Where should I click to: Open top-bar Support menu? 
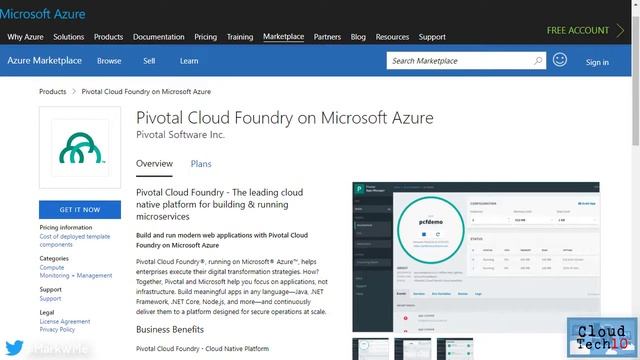tap(432, 37)
